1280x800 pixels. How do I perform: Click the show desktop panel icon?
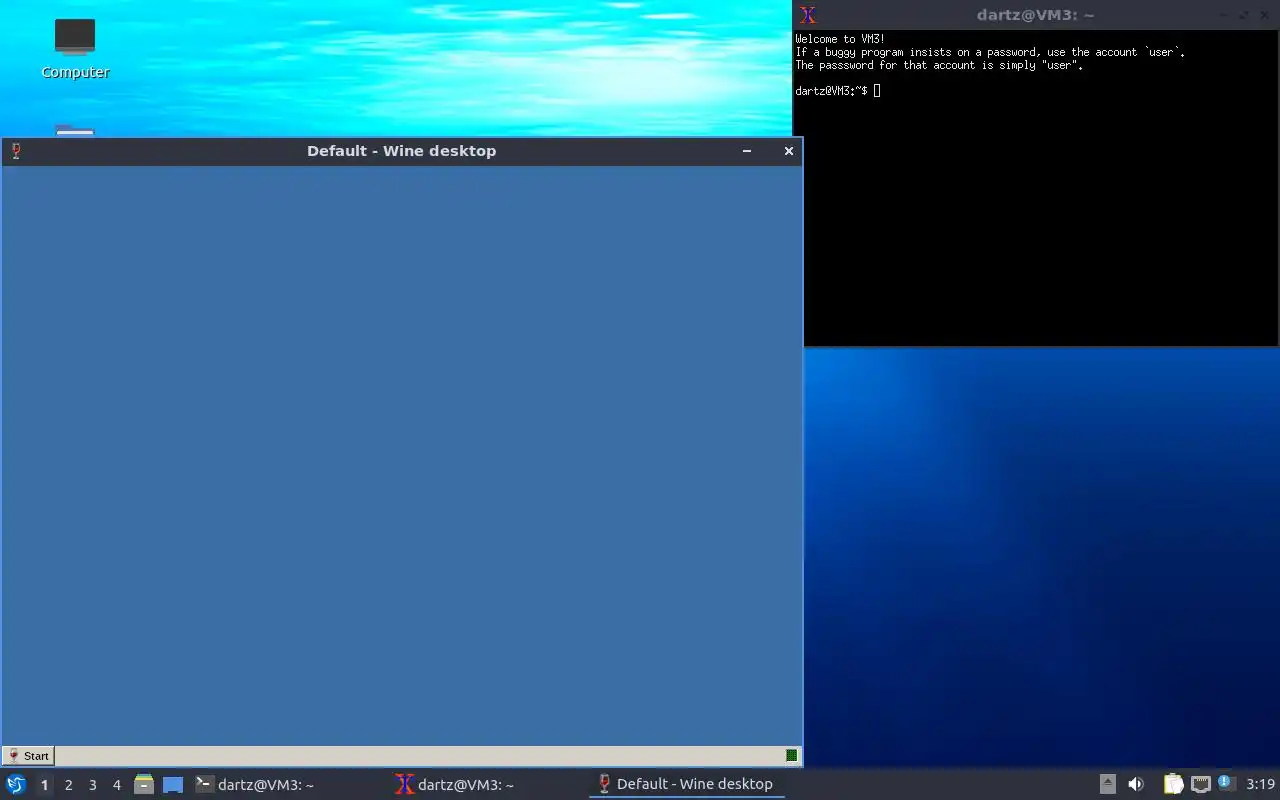pos(173,785)
